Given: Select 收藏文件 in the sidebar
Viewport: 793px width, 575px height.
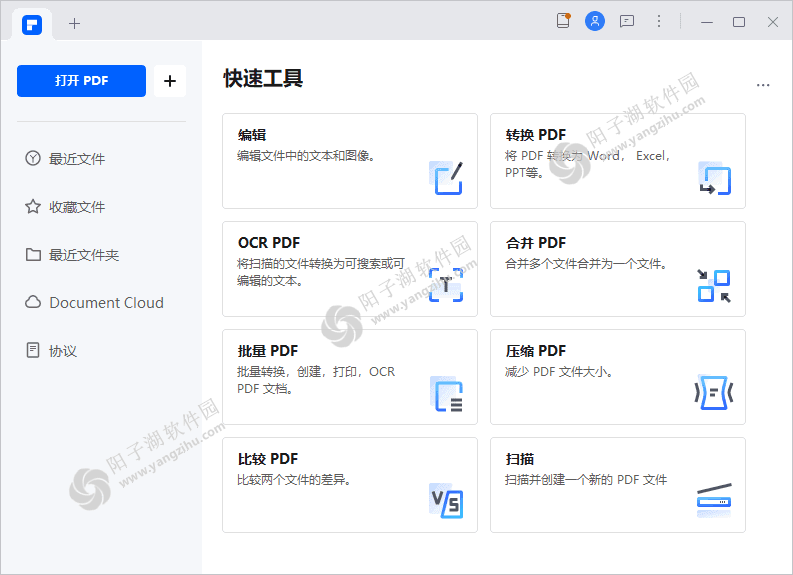Looking at the screenshot, I should tap(77, 207).
